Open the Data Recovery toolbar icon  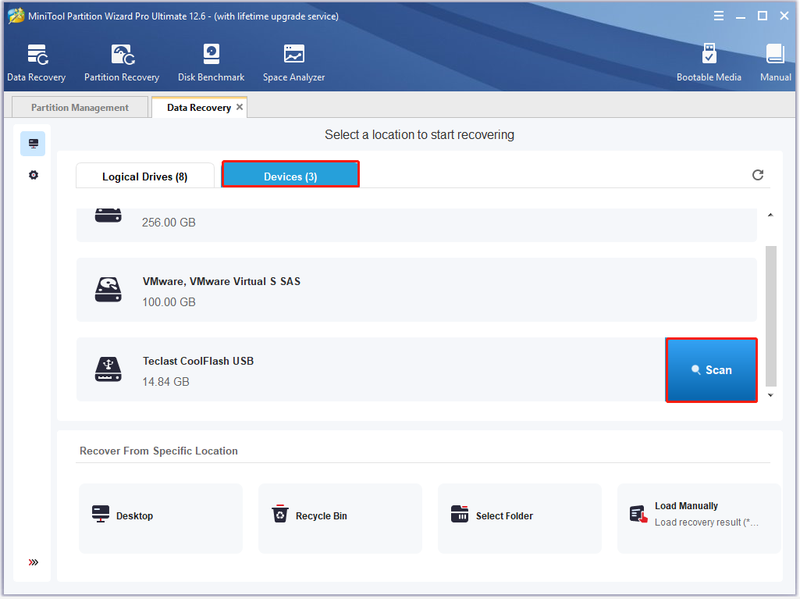pyautogui.click(x=36, y=63)
